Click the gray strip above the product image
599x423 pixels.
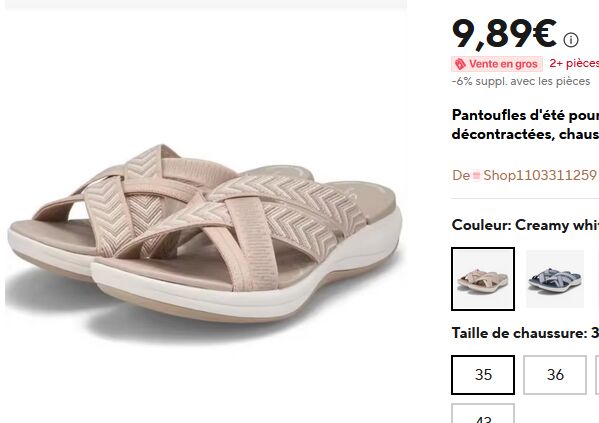206,4
